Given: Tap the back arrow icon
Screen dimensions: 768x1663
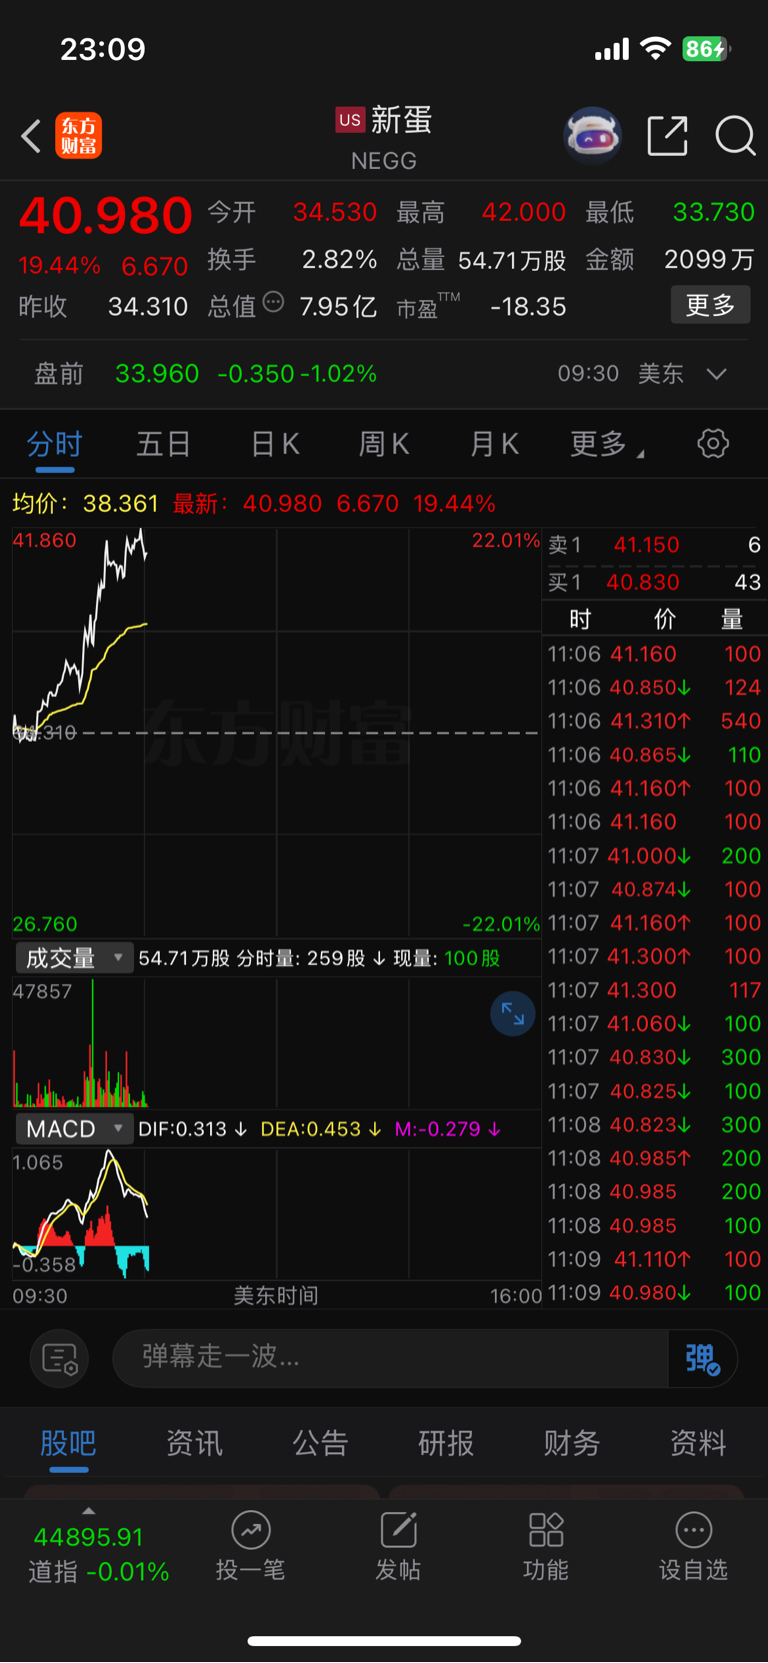Looking at the screenshot, I should [31, 136].
